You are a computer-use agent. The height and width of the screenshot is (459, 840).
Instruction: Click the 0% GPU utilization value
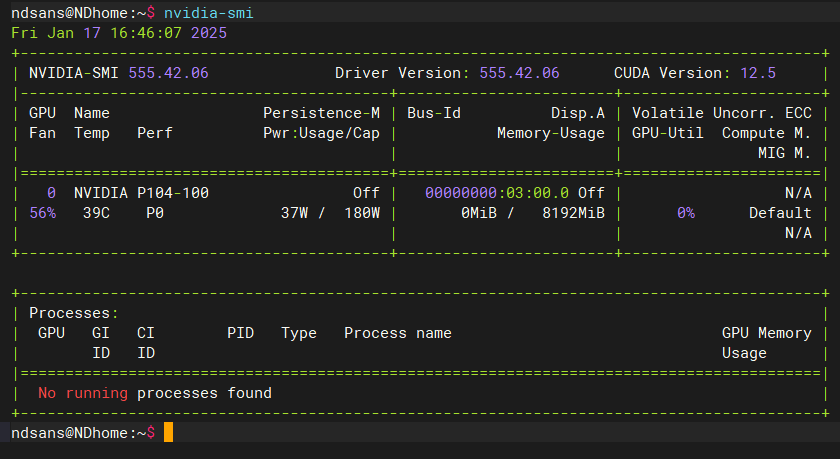point(686,213)
